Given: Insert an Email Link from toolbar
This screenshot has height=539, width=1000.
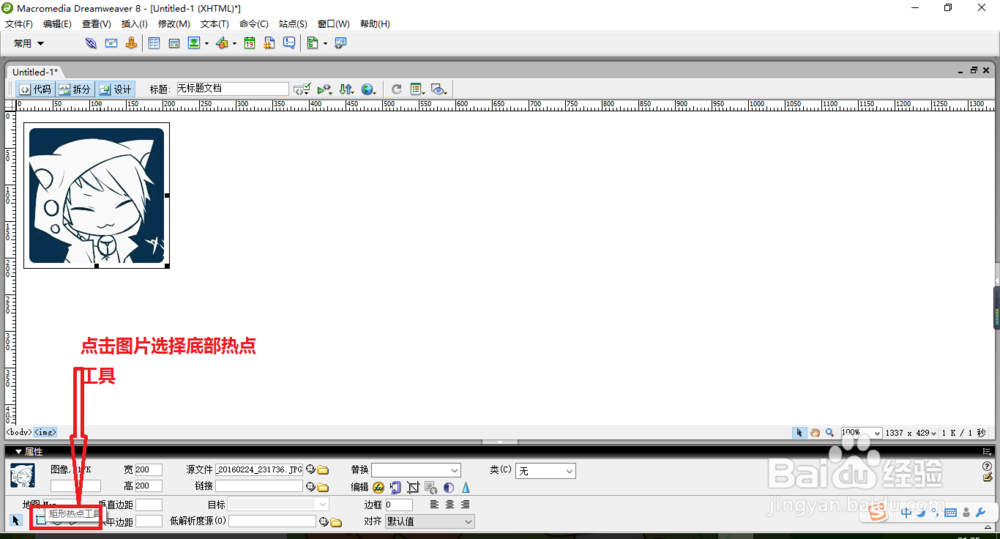Looking at the screenshot, I should click(111, 43).
